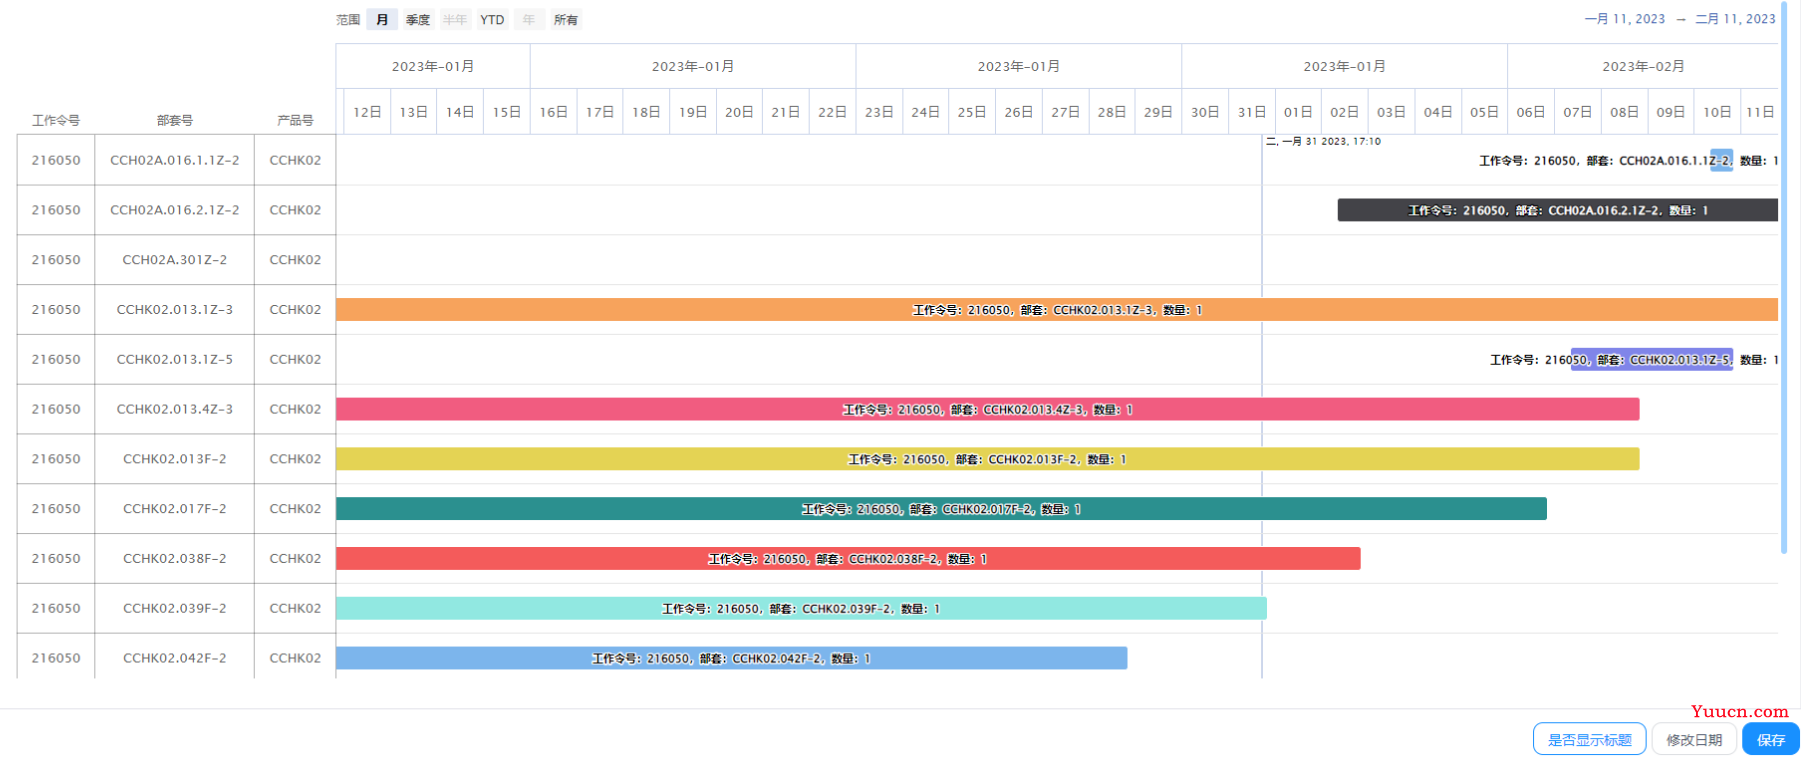Click the 是否显示标题 button

pyautogui.click(x=1589, y=739)
